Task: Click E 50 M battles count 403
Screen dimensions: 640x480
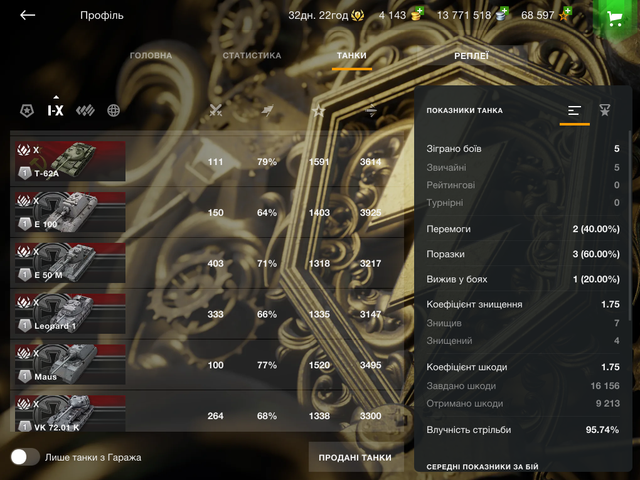Action: coord(216,263)
